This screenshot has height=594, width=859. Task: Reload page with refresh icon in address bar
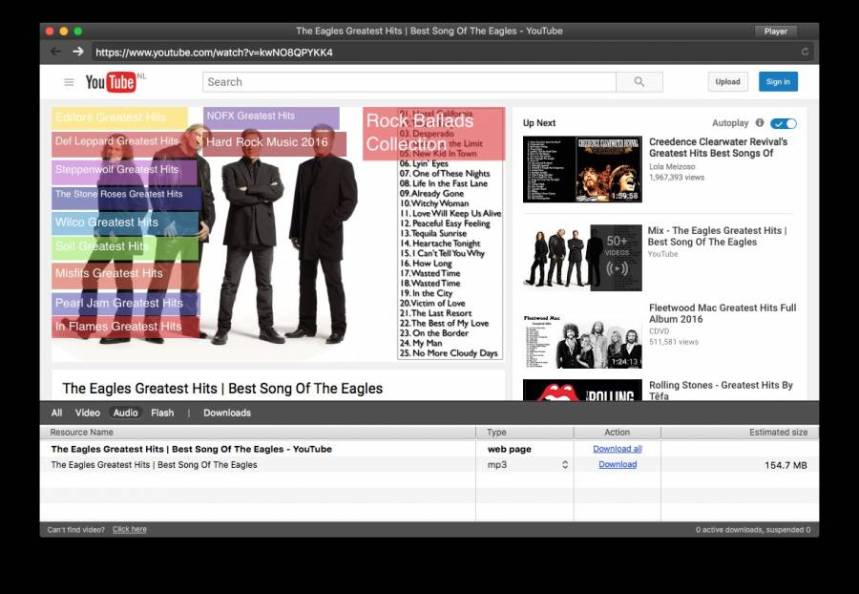tap(805, 52)
